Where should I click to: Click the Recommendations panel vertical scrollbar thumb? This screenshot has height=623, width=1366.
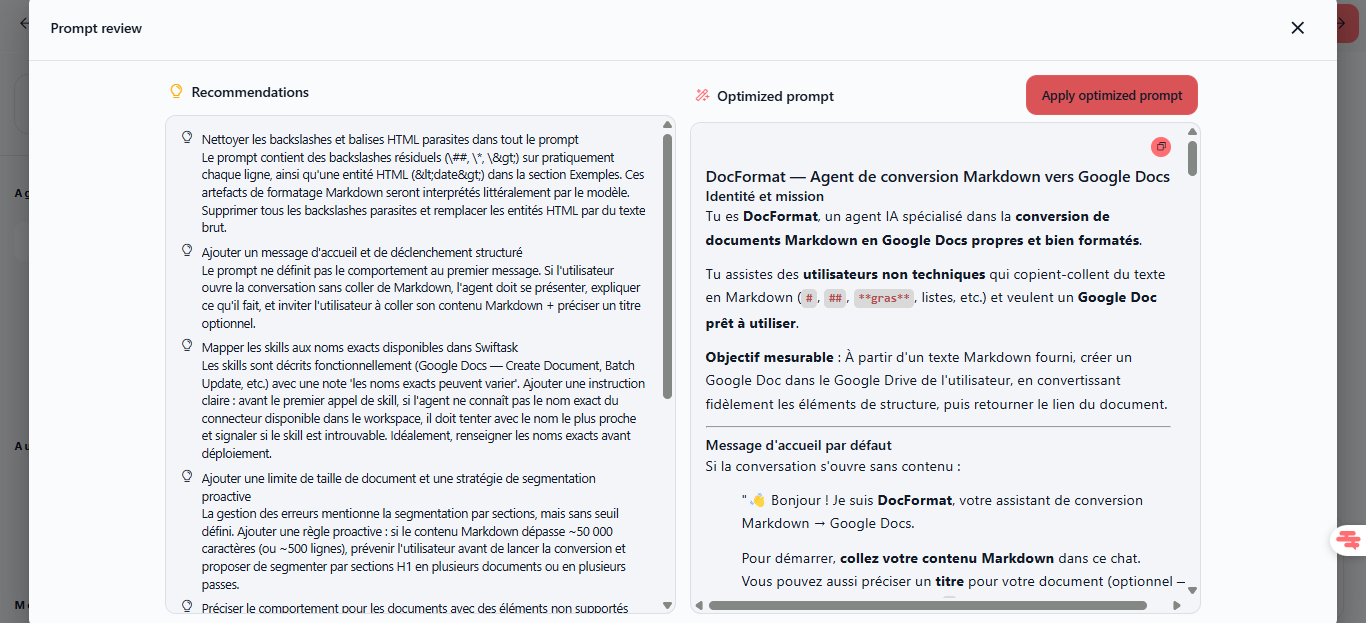(x=667, y=265)
